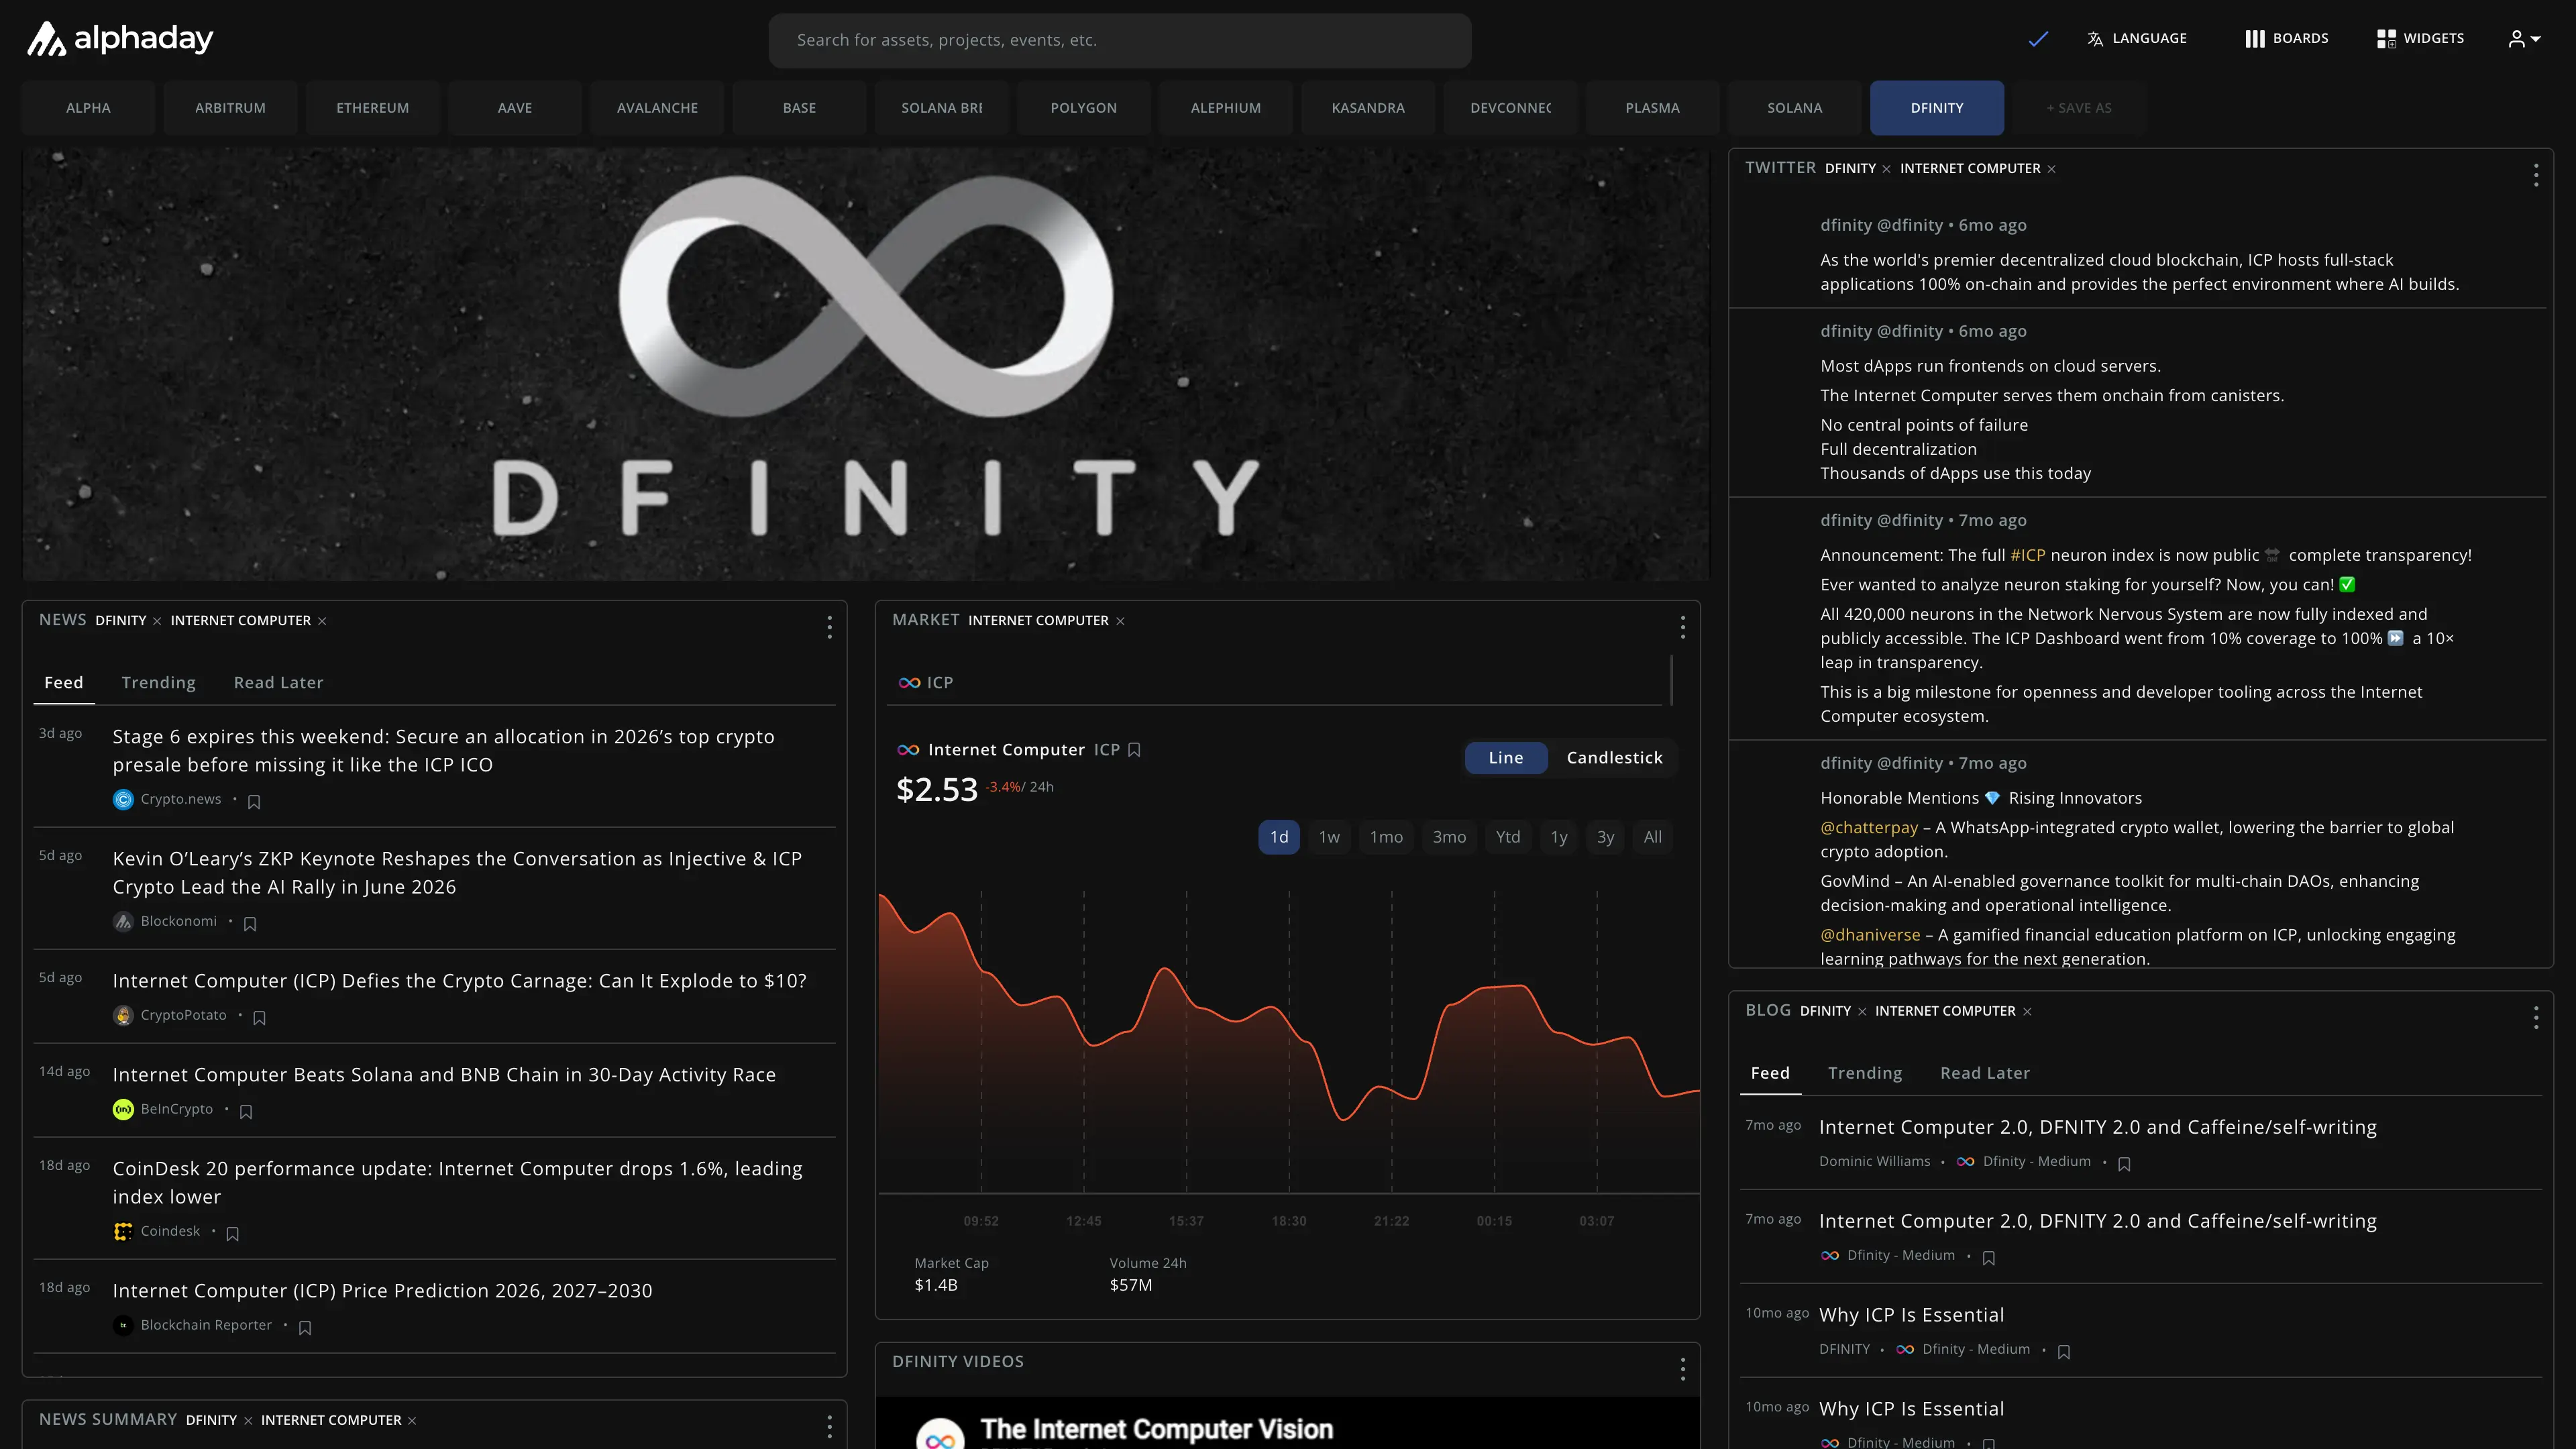Open the Language menu

(x=2137, y=39)
